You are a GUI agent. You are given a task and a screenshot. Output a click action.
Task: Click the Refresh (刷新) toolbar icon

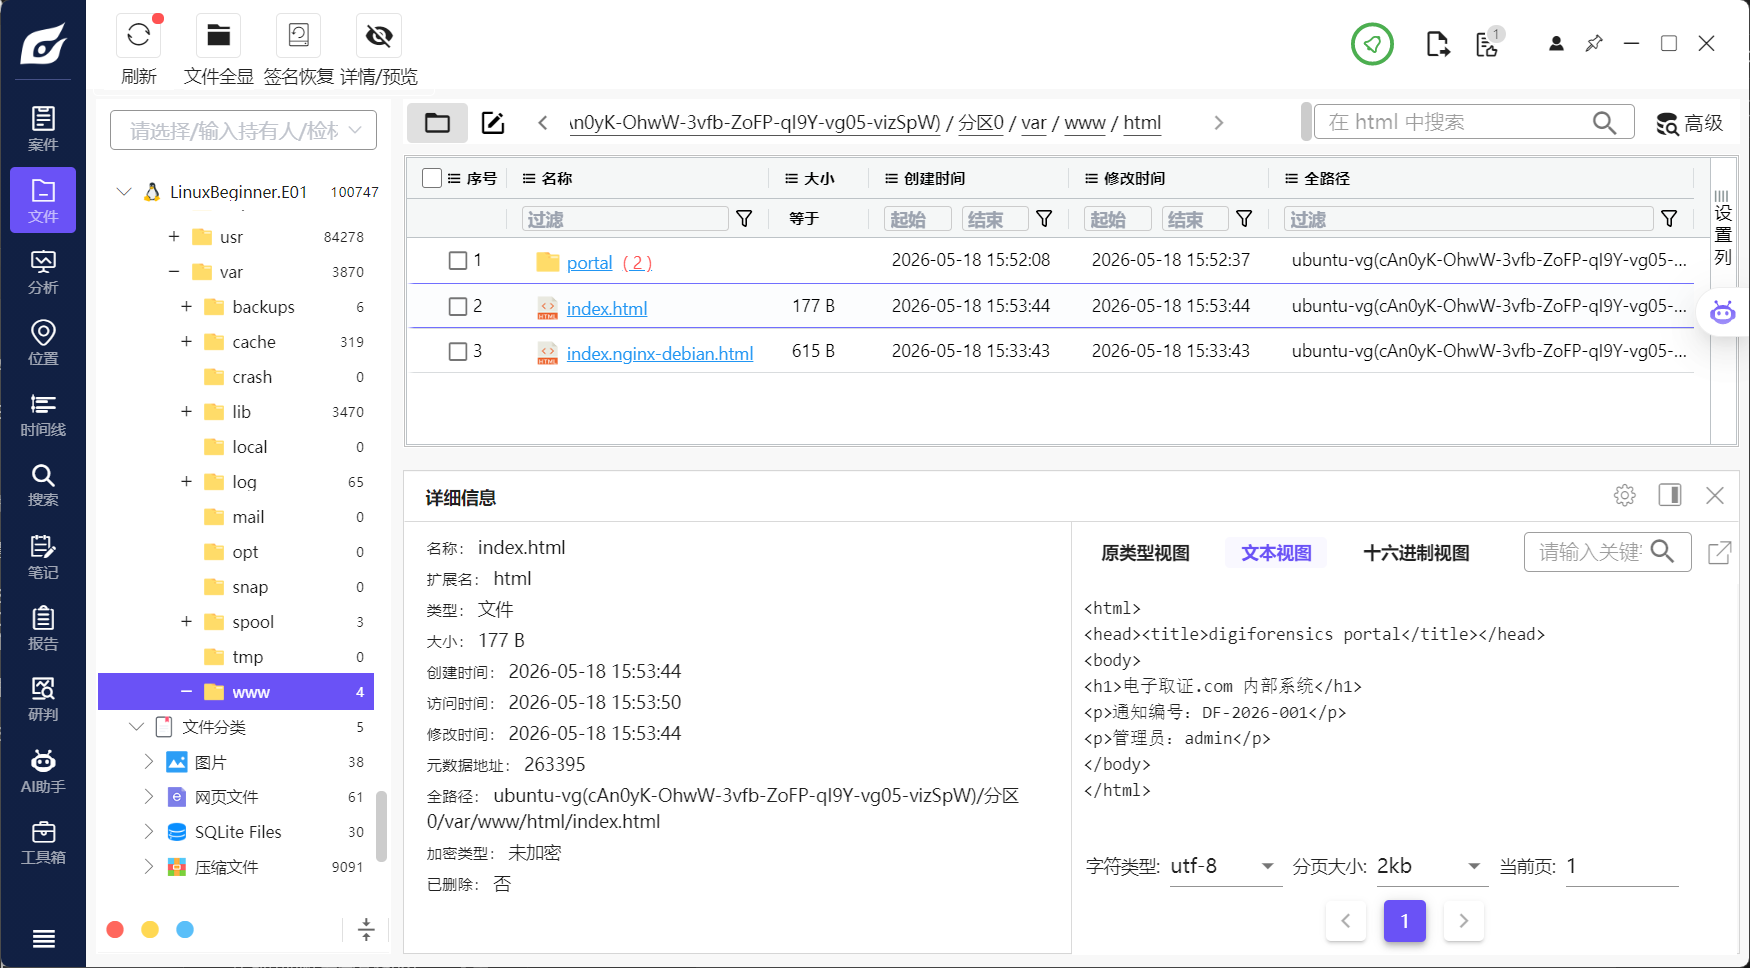point(139,36)
